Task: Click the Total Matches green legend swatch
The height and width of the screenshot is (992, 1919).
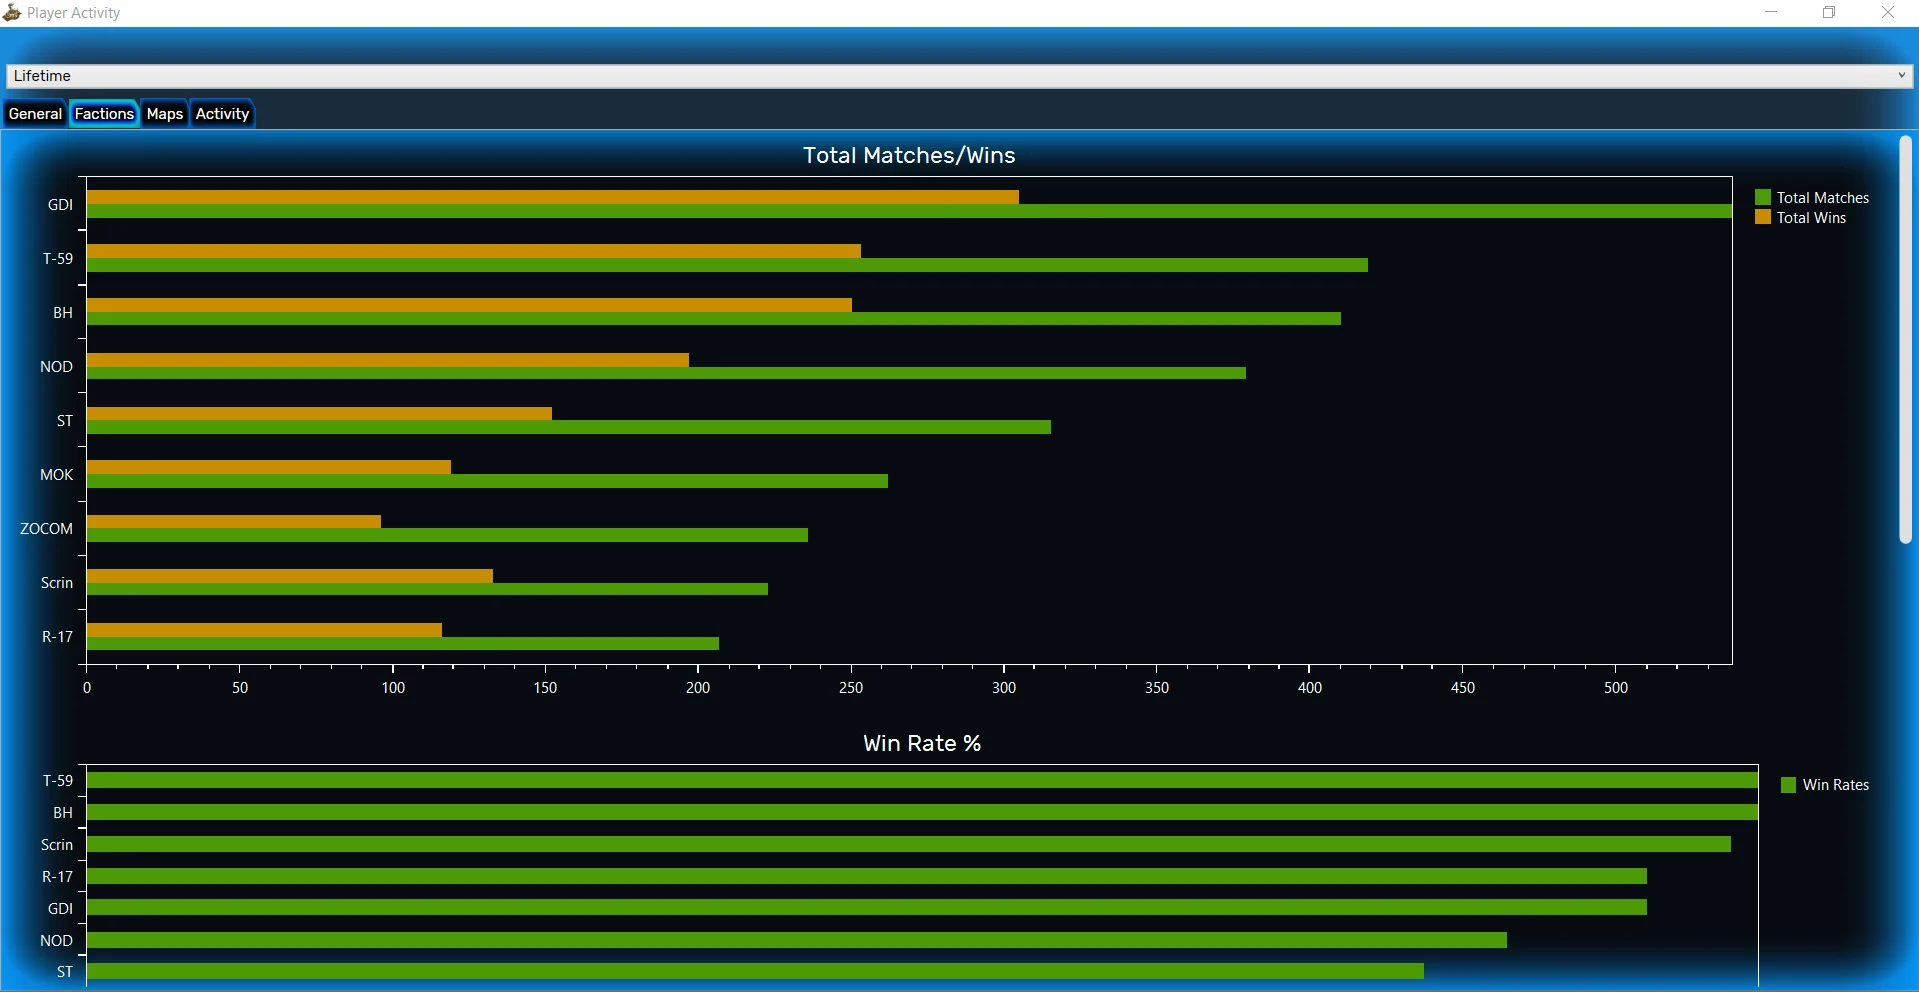Action: tap(1763, 198)
